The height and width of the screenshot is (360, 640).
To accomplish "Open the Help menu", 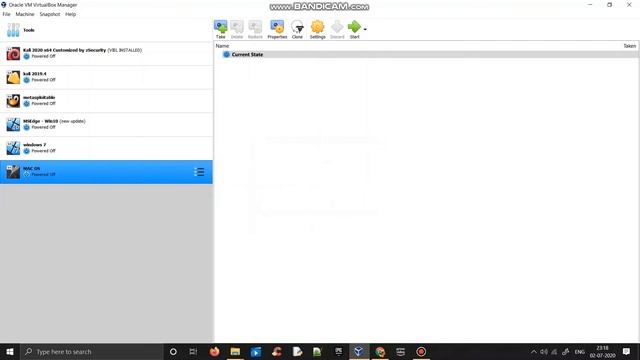I will click(x=71, y=14).
